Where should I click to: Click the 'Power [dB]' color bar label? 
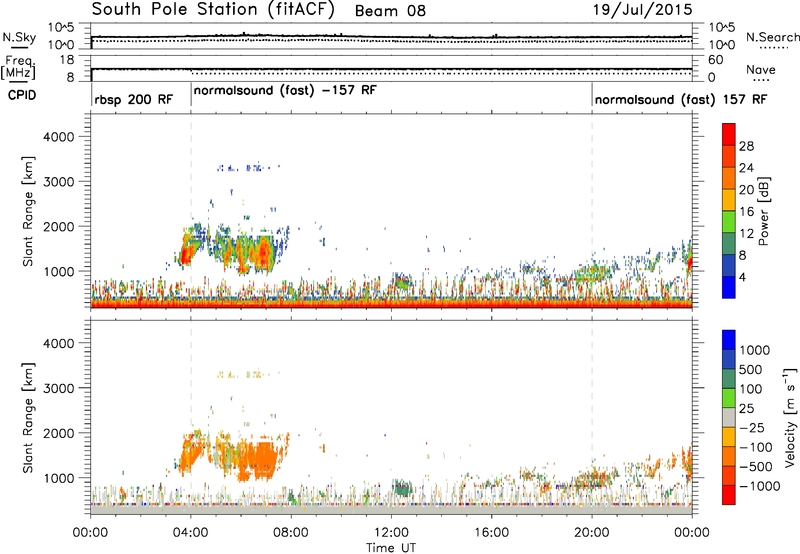tap(762, 211)
